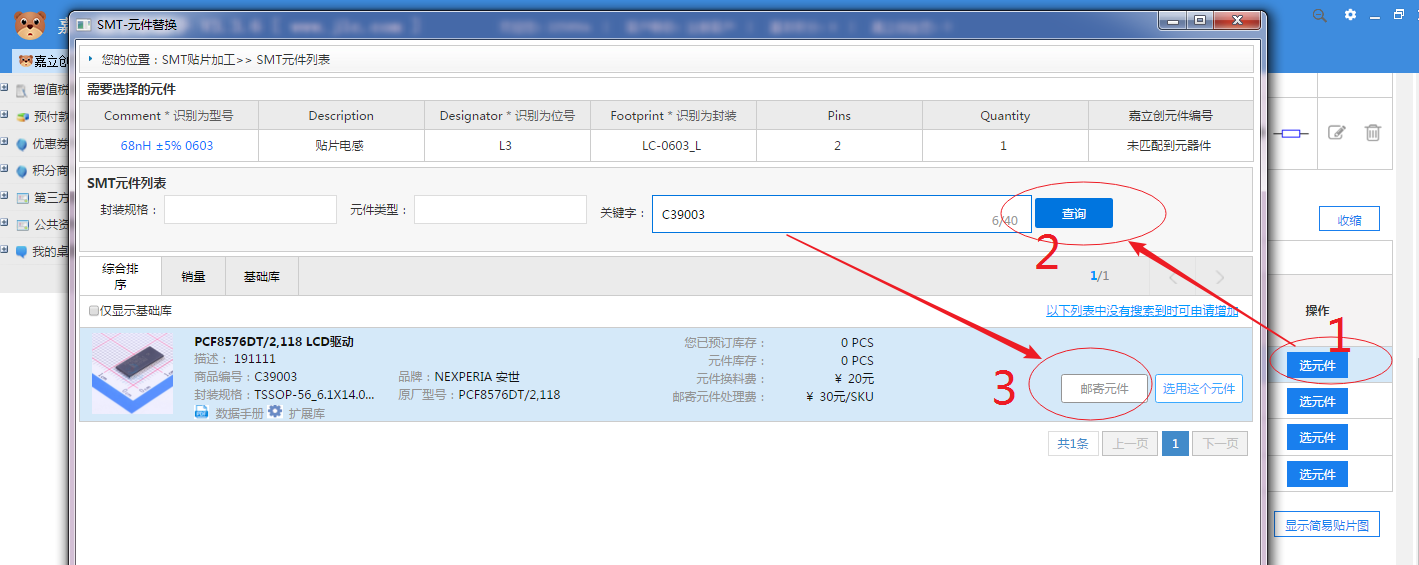Expand the 优惠券 tree node
This screenshot has height=565, width=1419.
pyautogui.click(x=5, y=143)
